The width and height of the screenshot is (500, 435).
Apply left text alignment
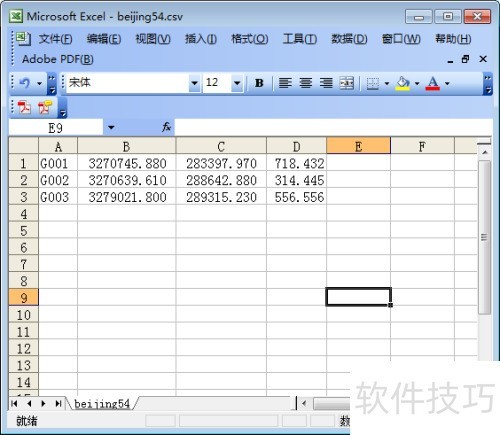point(285,83)
